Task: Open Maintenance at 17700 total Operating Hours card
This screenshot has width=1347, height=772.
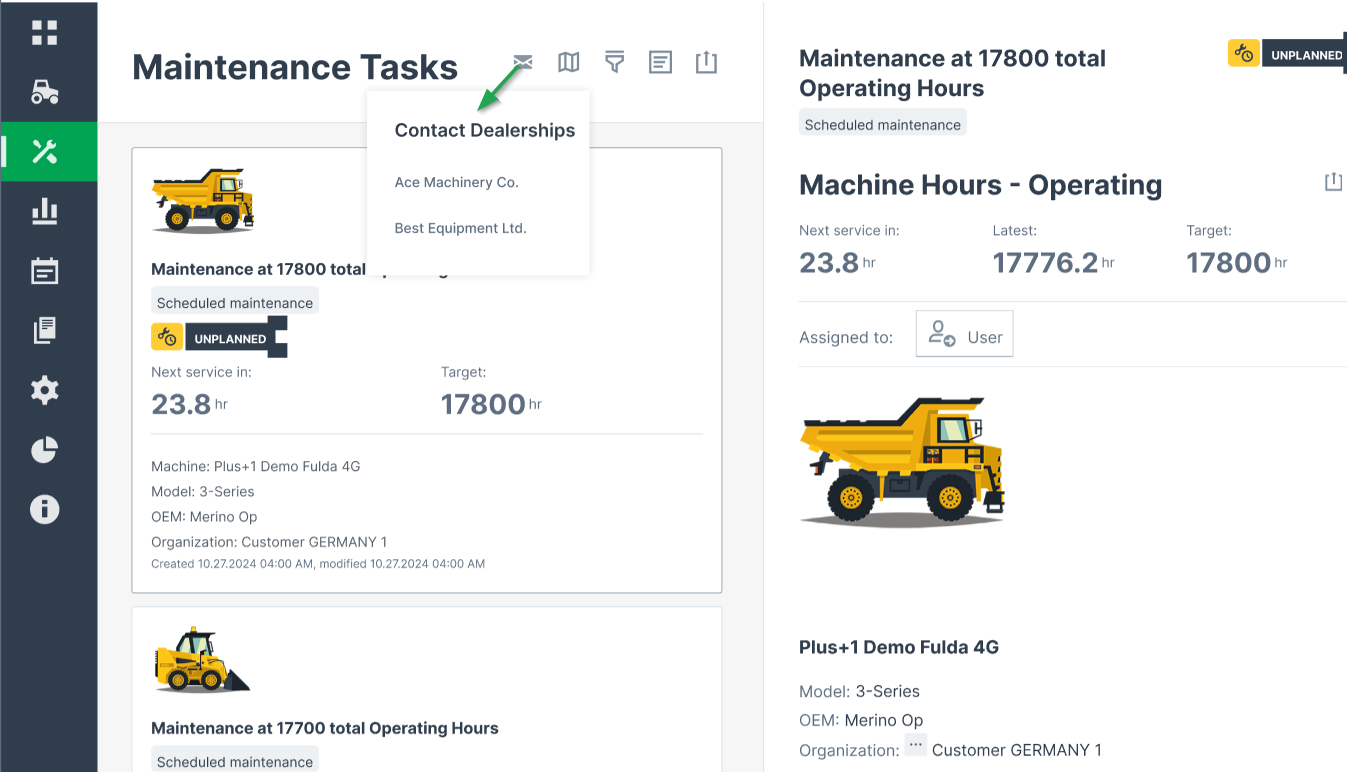Action: [x=325, y=728]
